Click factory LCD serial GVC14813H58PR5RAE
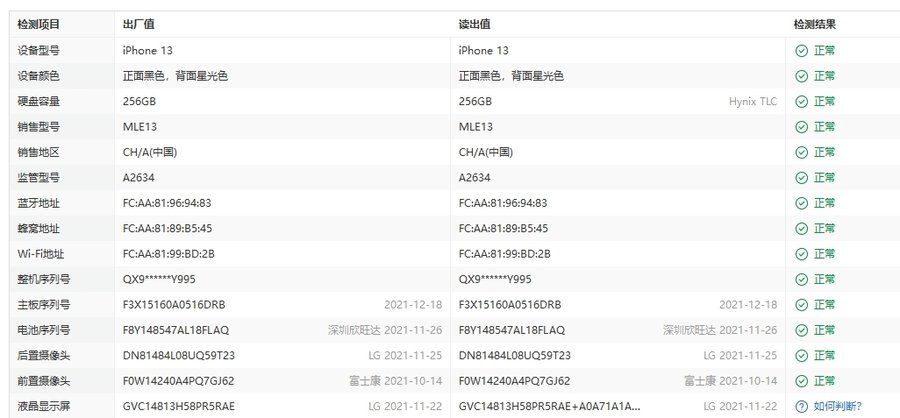 (179, 407)
